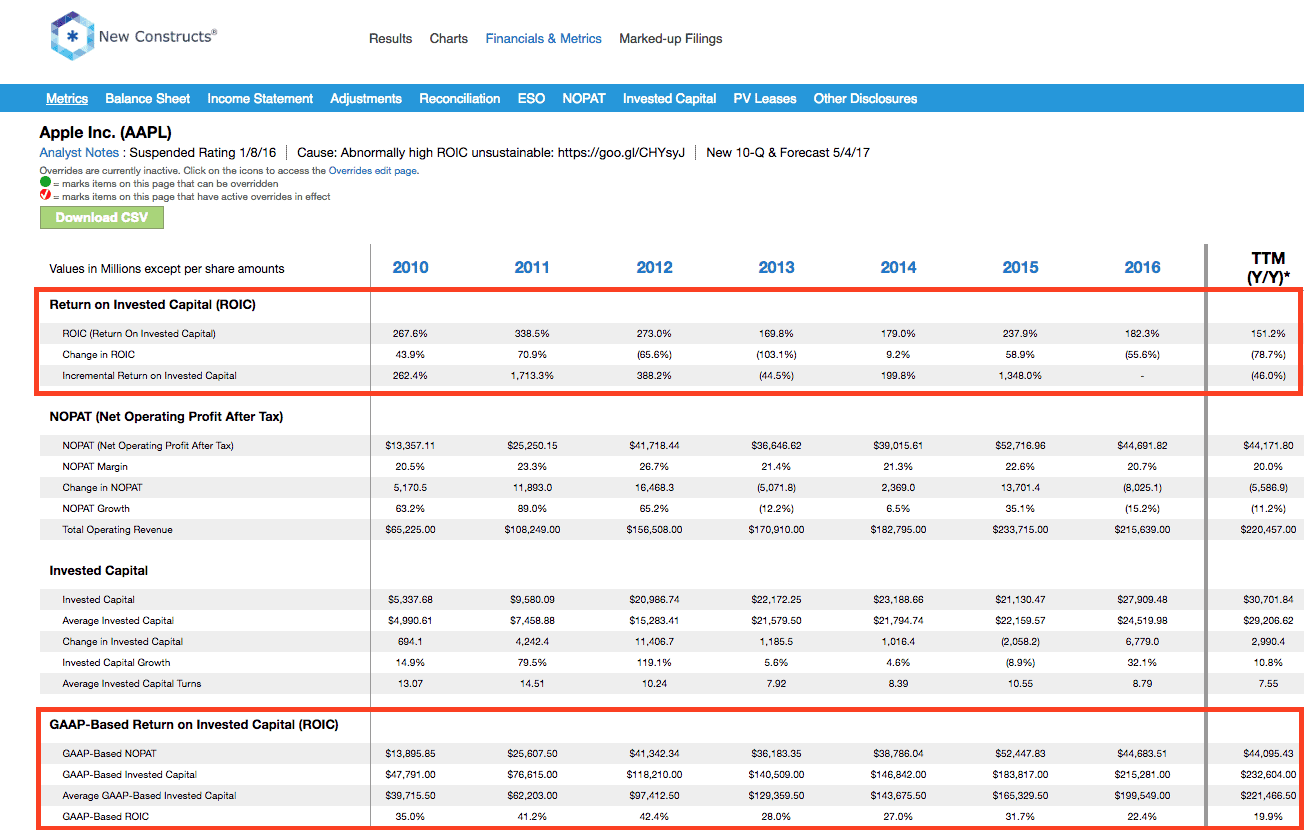Click the Suspended Rating 1/8/16 note
Viewport: 1304px width, 830px height.
203,153
